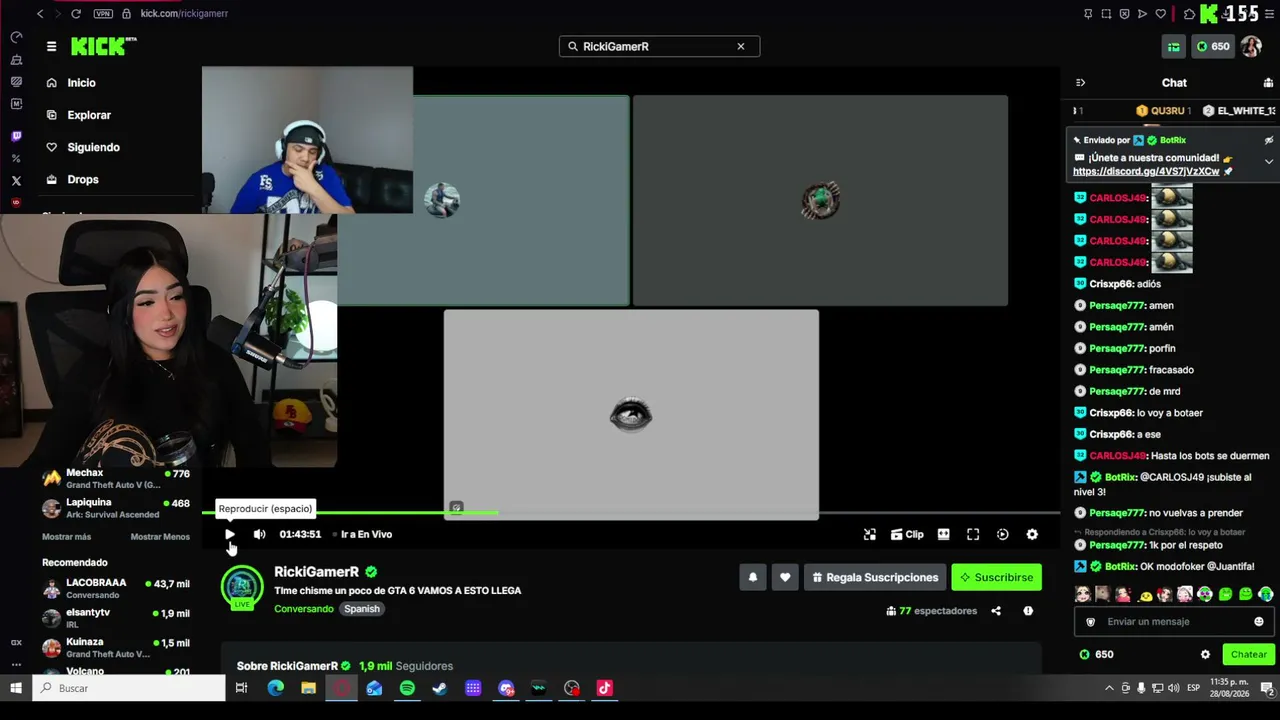Viewport: 1280px width, 720px height.
Task: Click the video progress bar
Action: pos(631,513)
